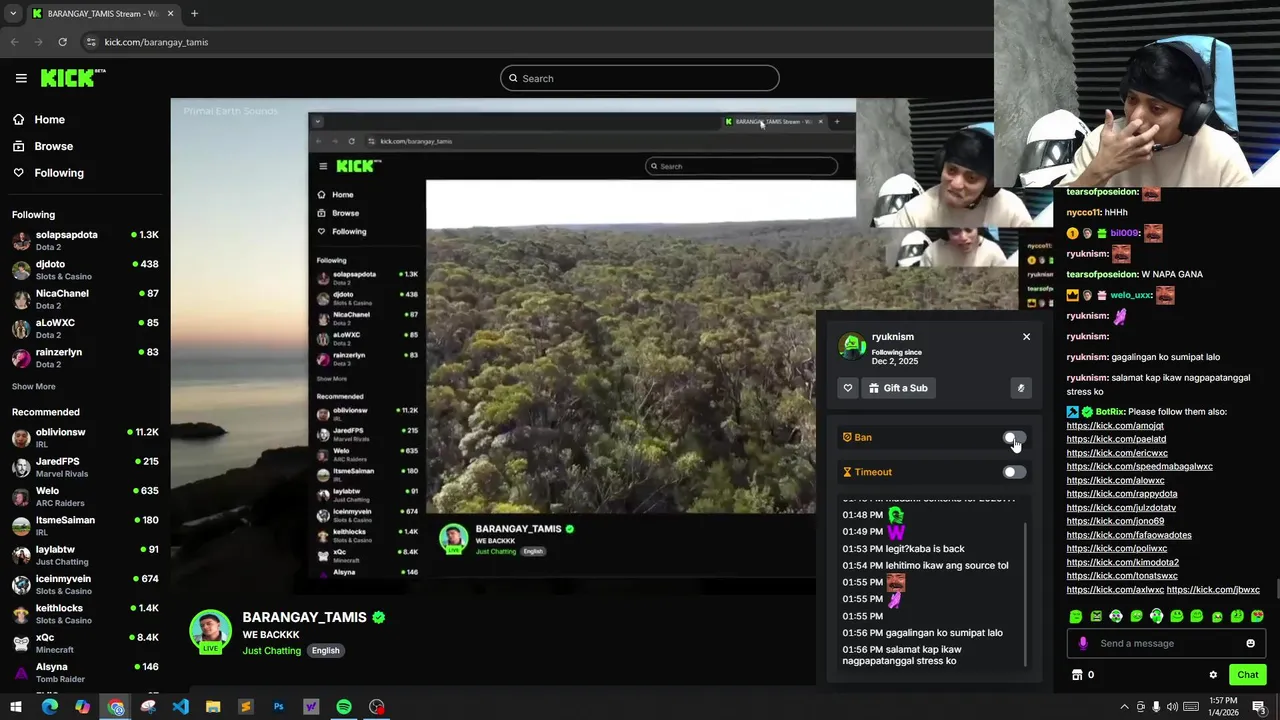Open Visual Studio Code from taskbar
This screenshot has width=1280, height=720.
point(180,707)
